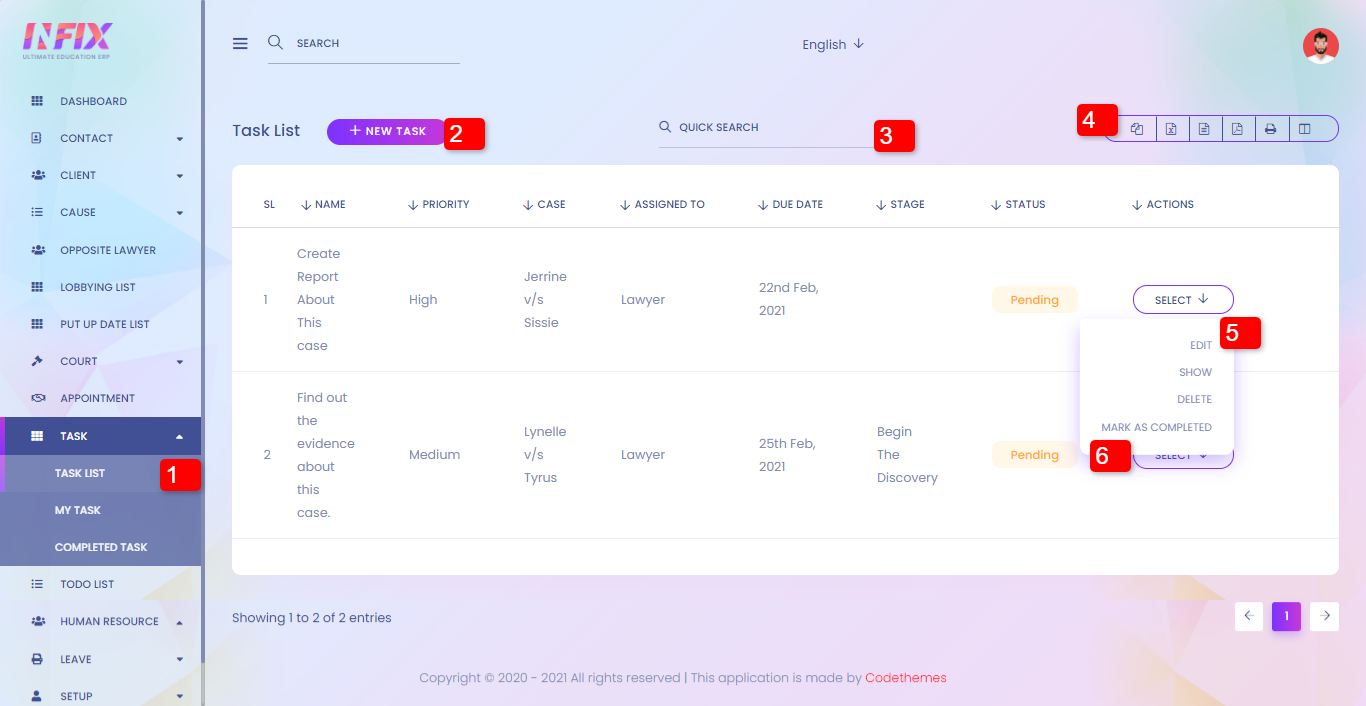Click the Copy table export icon
This screenshot has width=1366, height=706.
point(1138,129)
